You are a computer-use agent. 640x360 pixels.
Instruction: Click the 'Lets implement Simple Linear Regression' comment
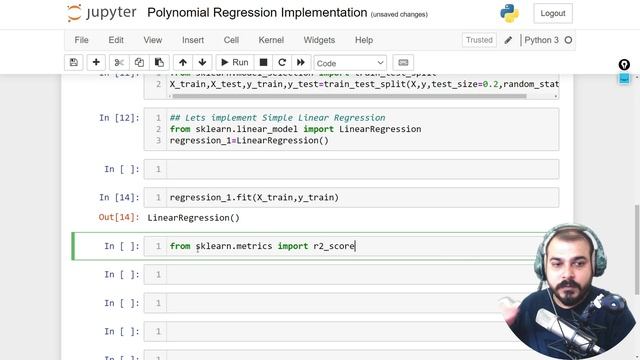click(278, 118)
